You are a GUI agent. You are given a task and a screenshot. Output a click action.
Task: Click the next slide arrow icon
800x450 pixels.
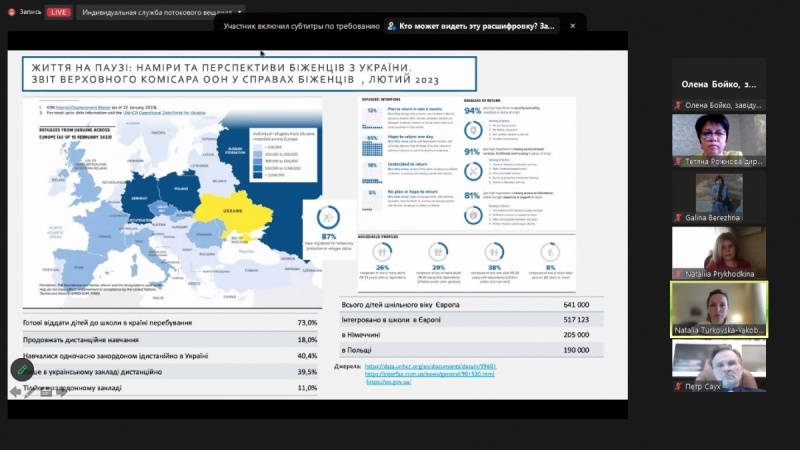coord(62,392)
